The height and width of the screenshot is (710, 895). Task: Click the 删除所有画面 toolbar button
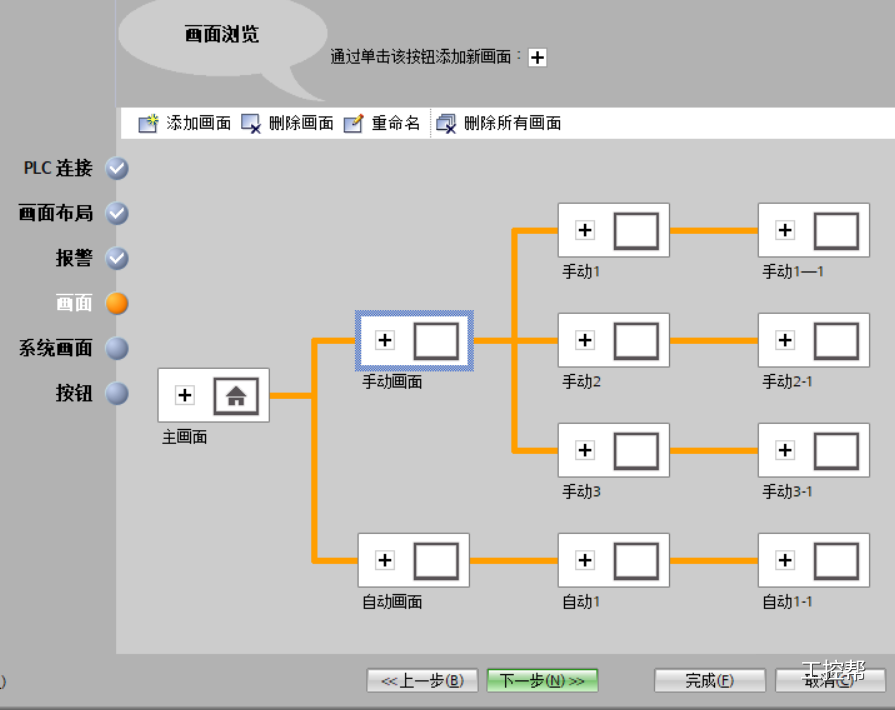point(499,123)
